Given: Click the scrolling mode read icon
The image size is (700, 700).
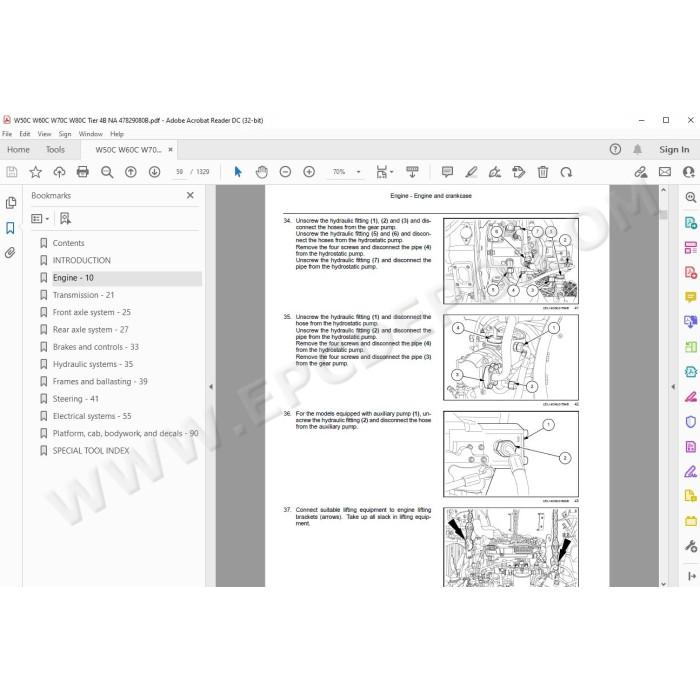Looking at the screenshot, I should [x=412, y=172].
